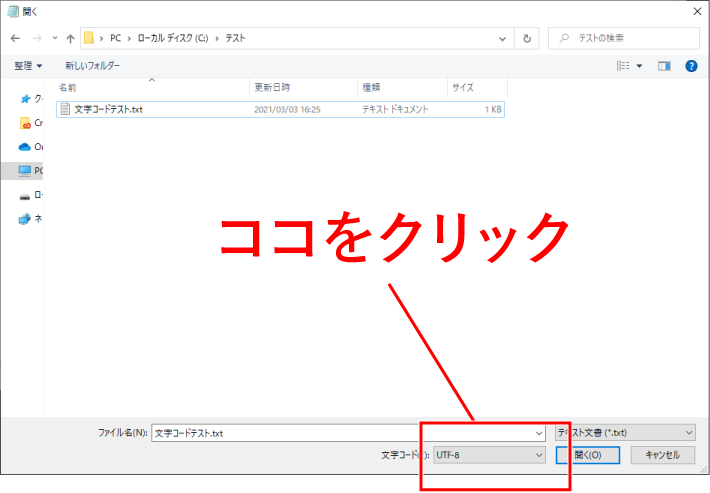Screen dimensions: 710x493
Task: Click the Up one level arrow
Action: click(x=70, y=38)
